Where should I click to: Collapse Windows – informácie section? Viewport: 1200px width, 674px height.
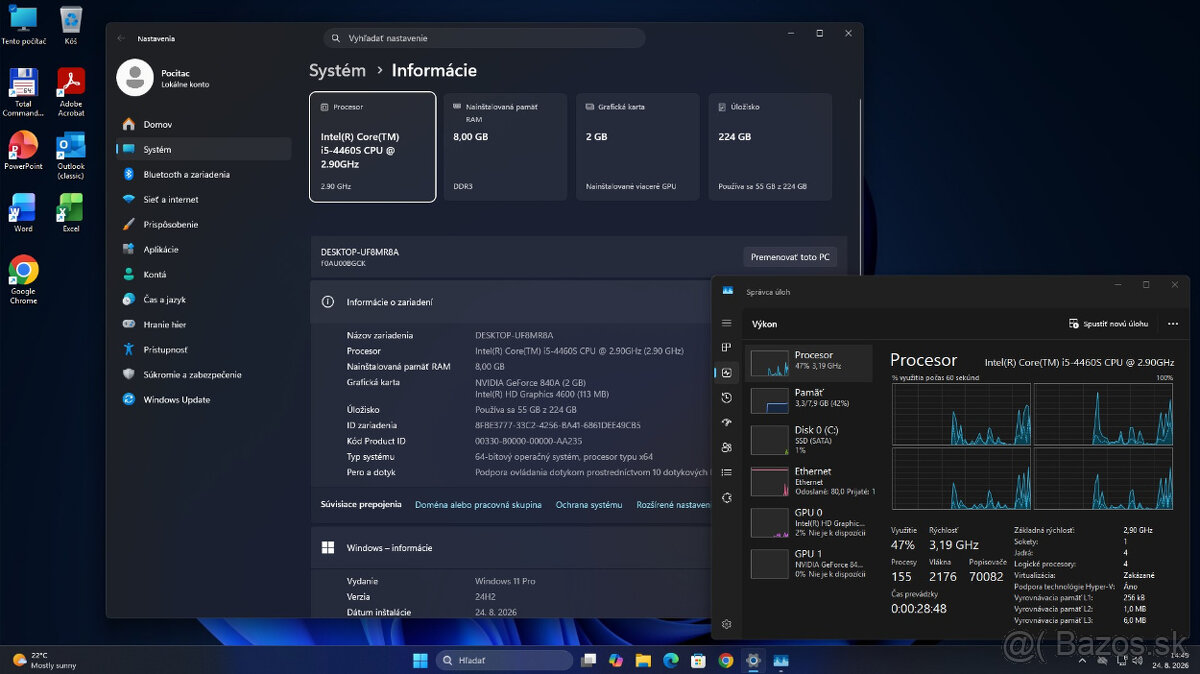pyautogui.click(x=510, y=548)
